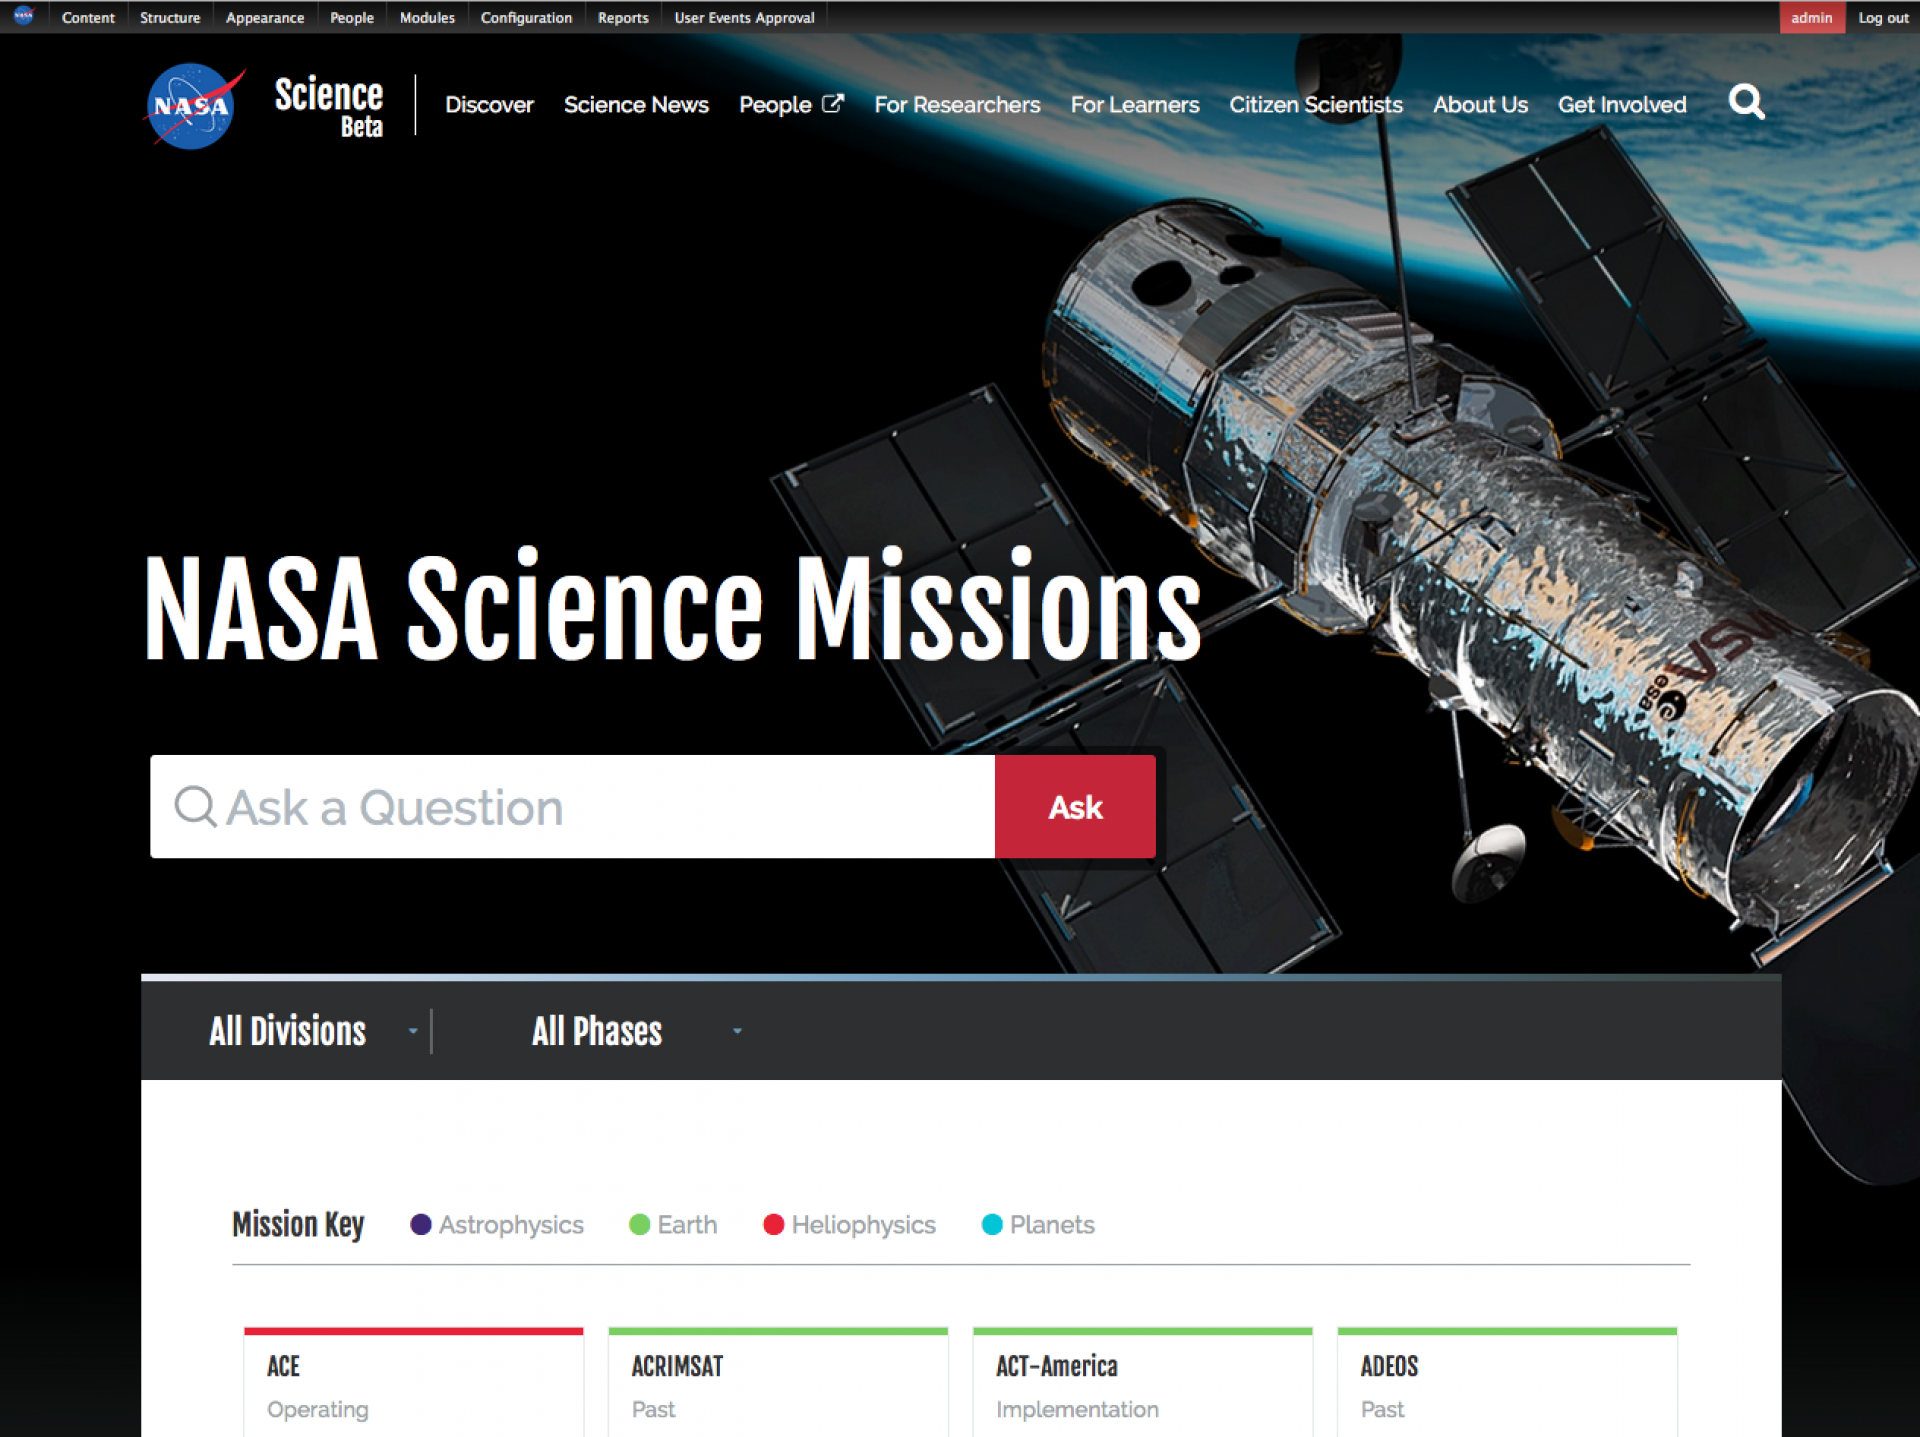Image resolution: width=1920 pixels, height=1437 pixels.
Task: Click external link icon next to People
Action: (x=833, y=103)
